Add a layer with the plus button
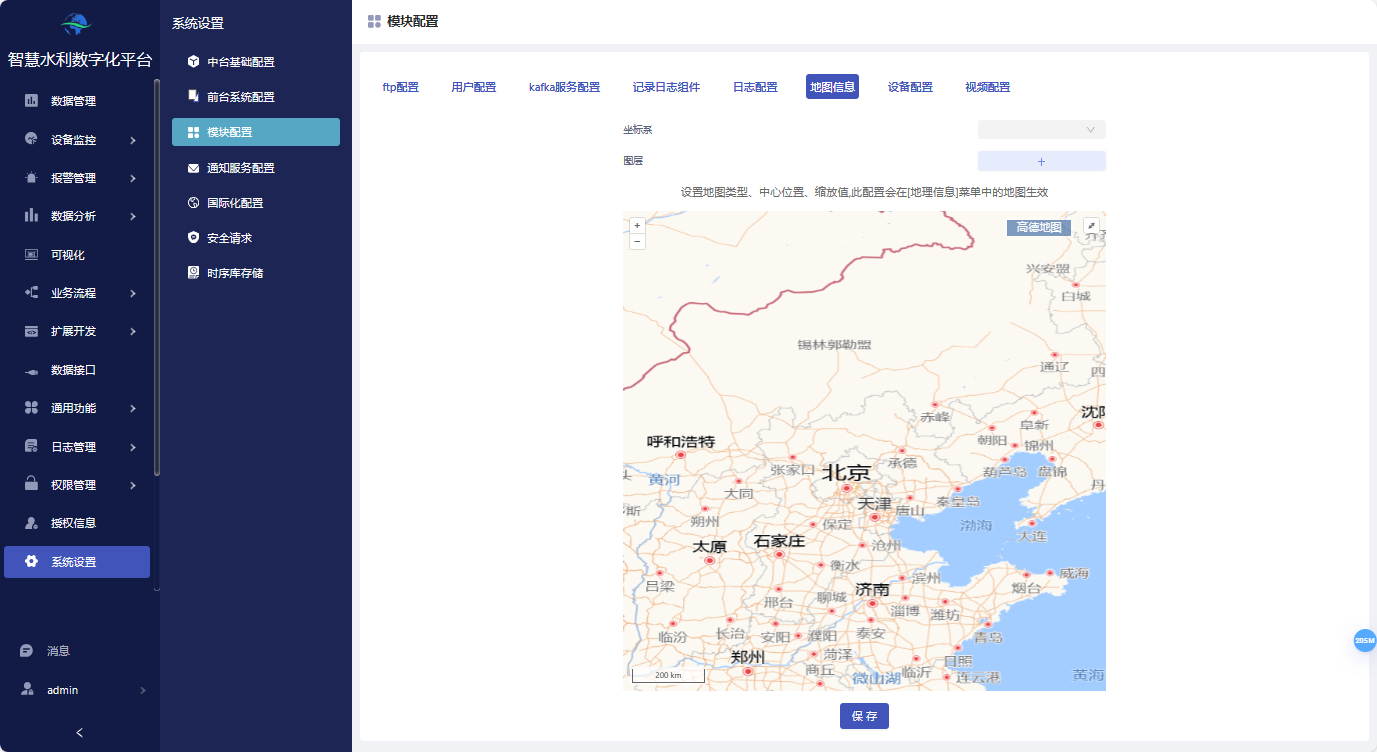This screenshot has height=752, width=1377. [1041, 161]
